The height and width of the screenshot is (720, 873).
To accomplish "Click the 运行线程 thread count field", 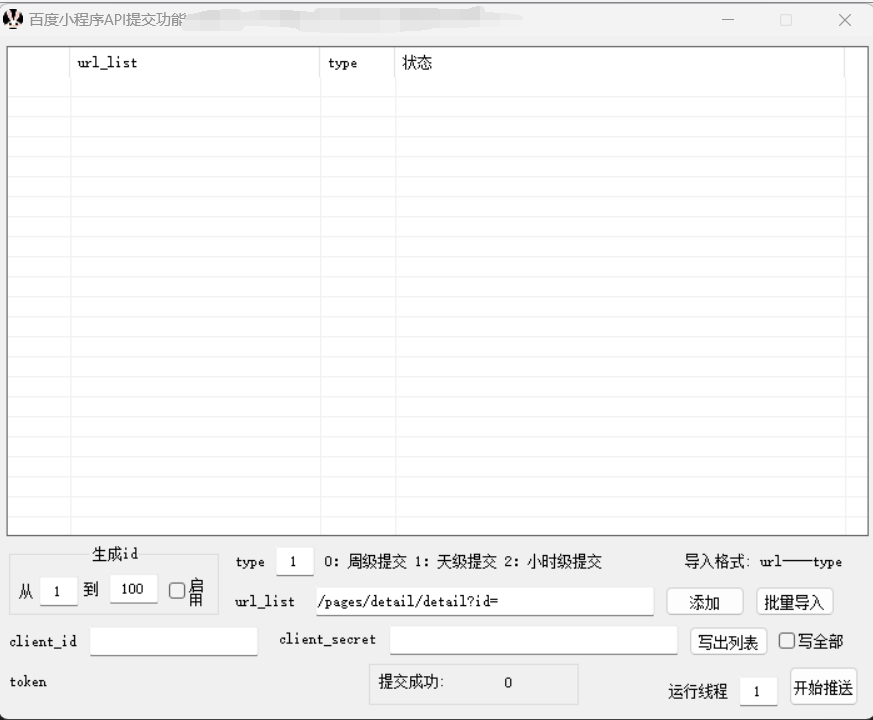I will (x=758, y=691).
